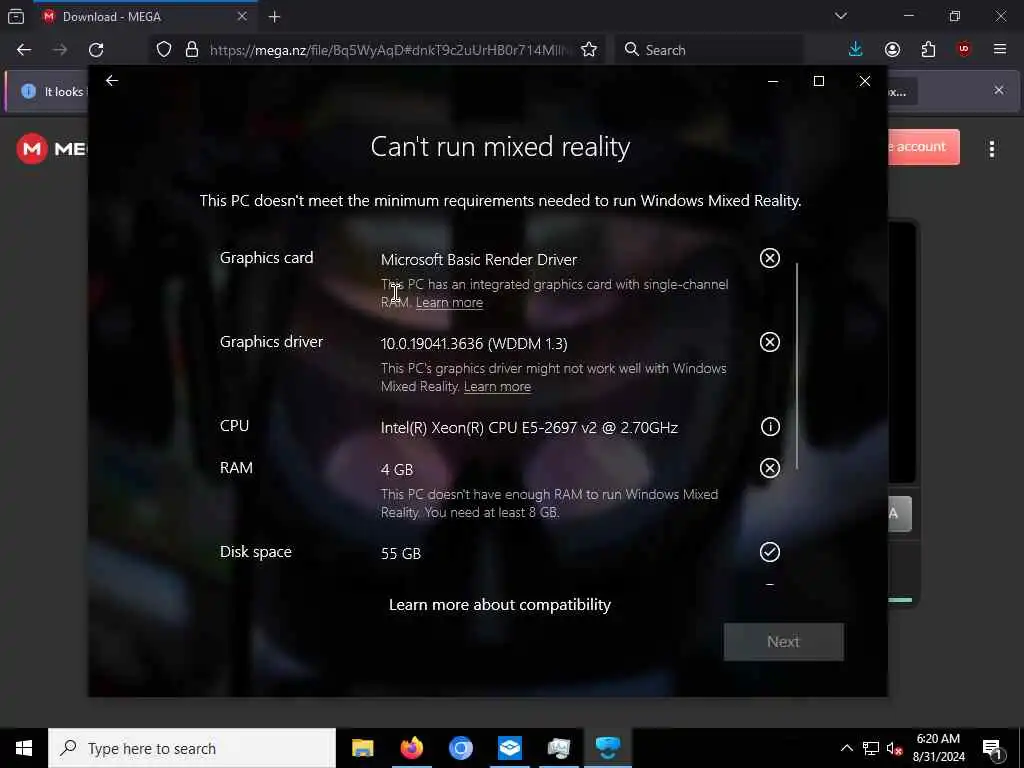The image size is (1024, 768).
Task: Click the Microsoft Basic Render Driver text
Action: point(479,260)
